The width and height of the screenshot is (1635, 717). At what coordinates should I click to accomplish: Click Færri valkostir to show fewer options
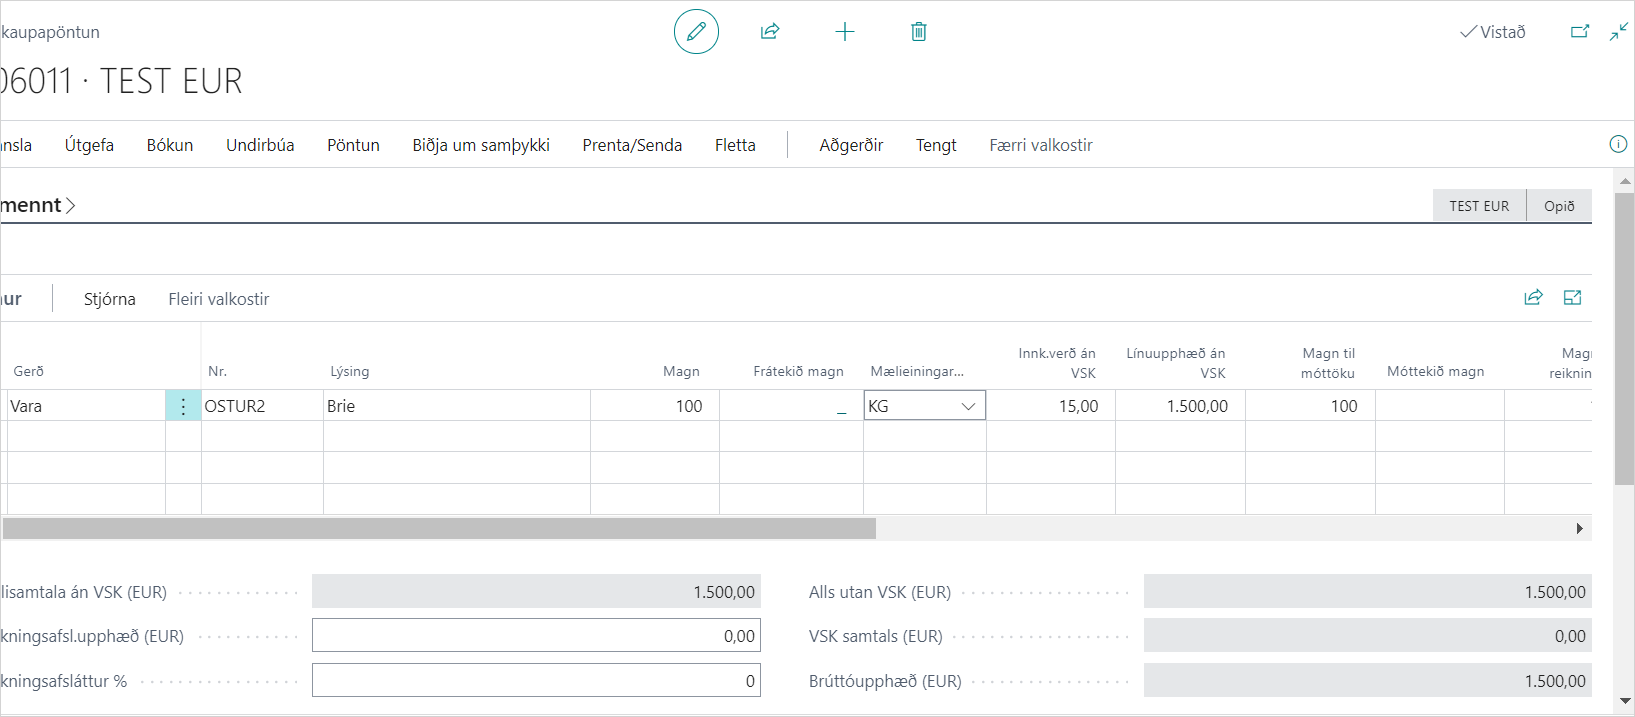point(1040,145)
